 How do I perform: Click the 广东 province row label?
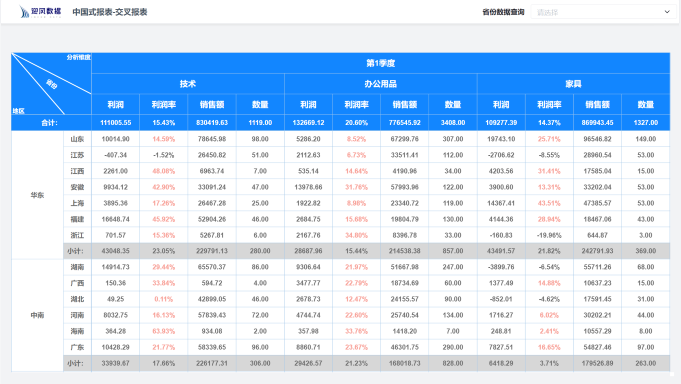pyautogui.click(x=77, y=347)
